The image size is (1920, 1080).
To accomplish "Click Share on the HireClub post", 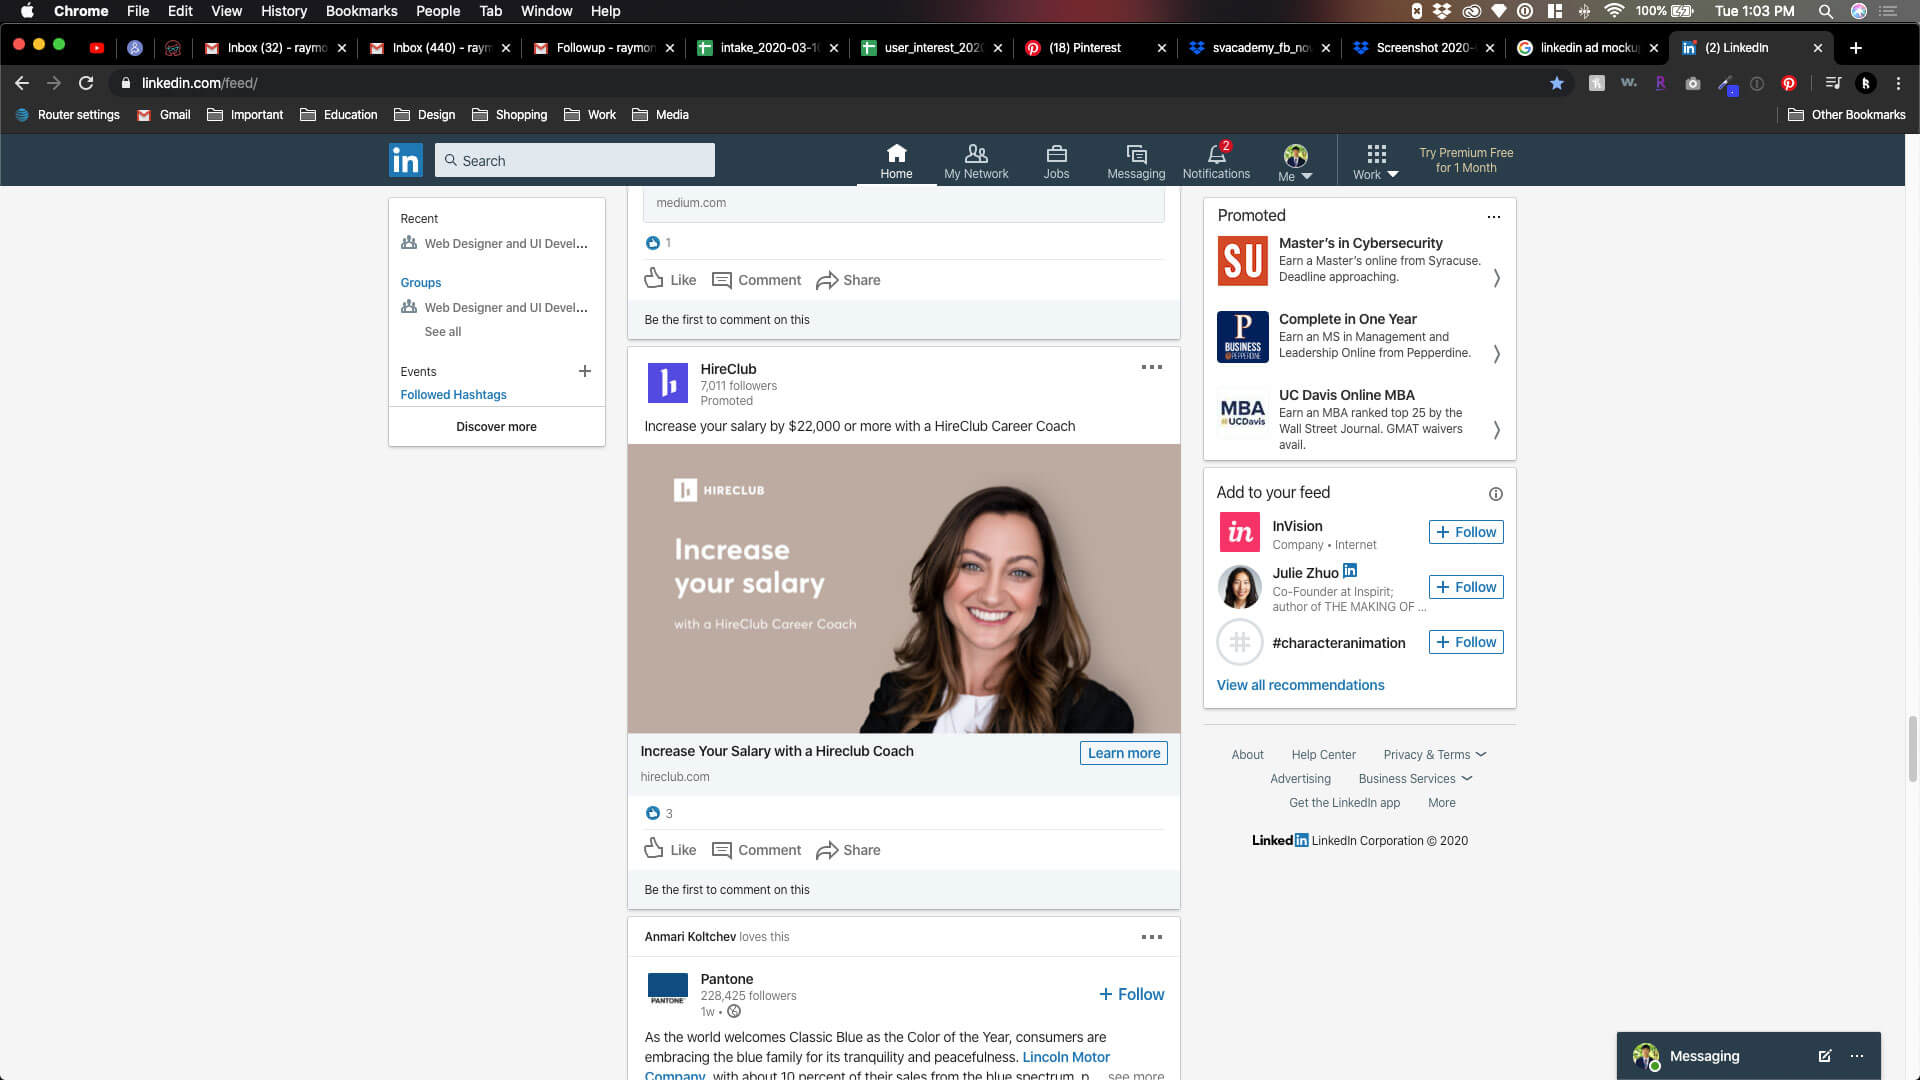I will (x=848, y=850).
